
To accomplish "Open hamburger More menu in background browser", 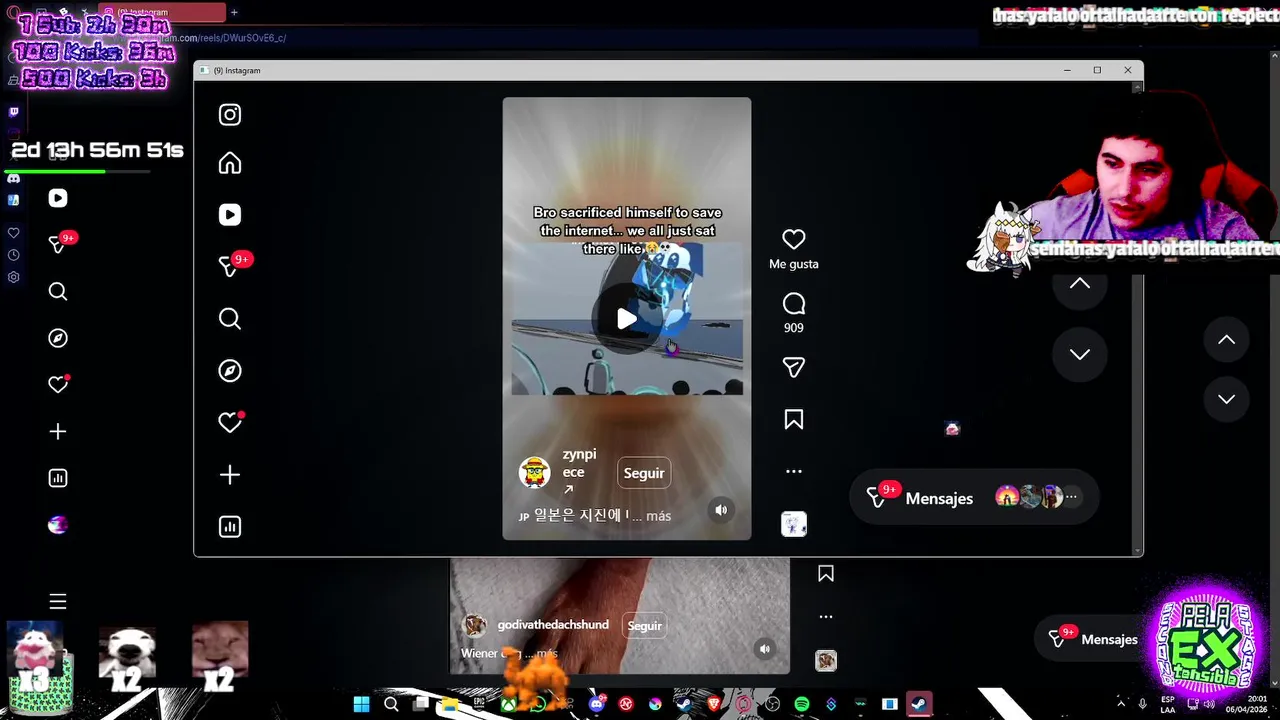I will [x=58, y=601].
